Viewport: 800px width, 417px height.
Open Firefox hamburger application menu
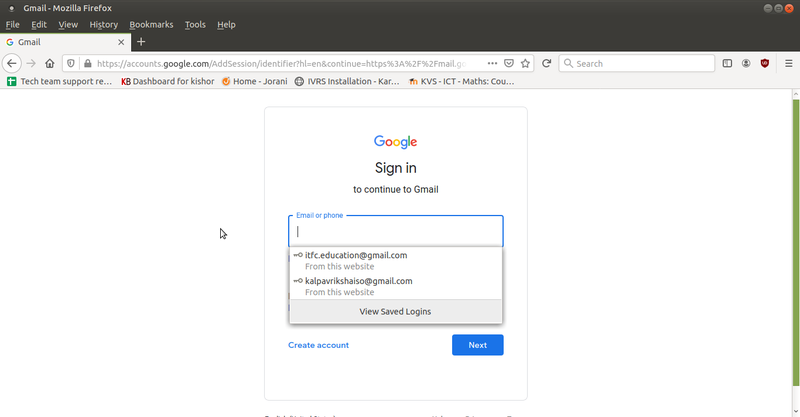(x=788, y=64)
